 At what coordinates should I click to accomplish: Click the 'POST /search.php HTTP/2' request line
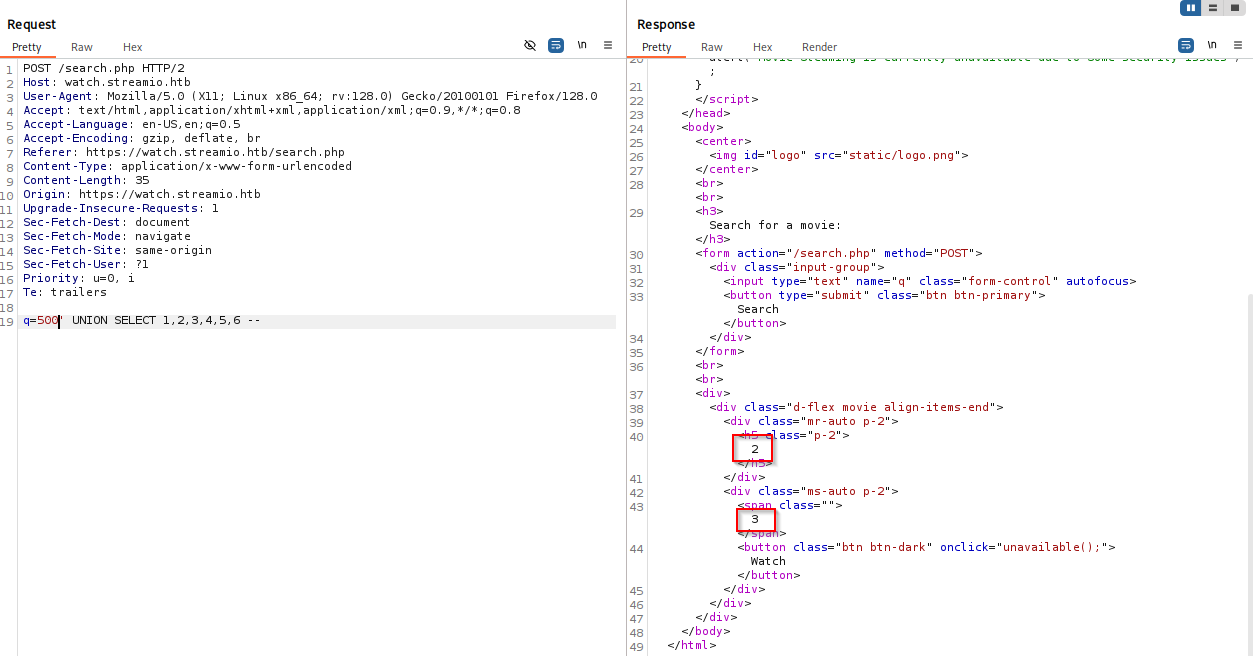(104, 68)
